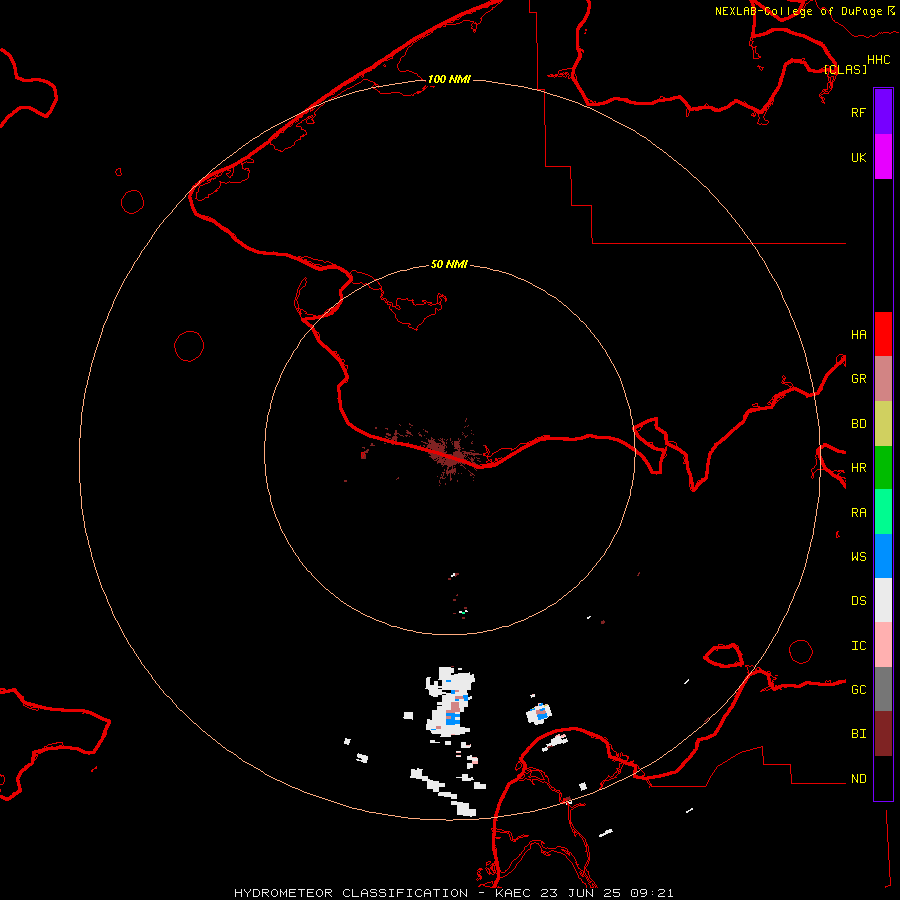Screen dimensions: 900x900
Task: Click 'HYDROMETEOR CLASSIFICATION' in the footer title
Action: tap(351, 893)
